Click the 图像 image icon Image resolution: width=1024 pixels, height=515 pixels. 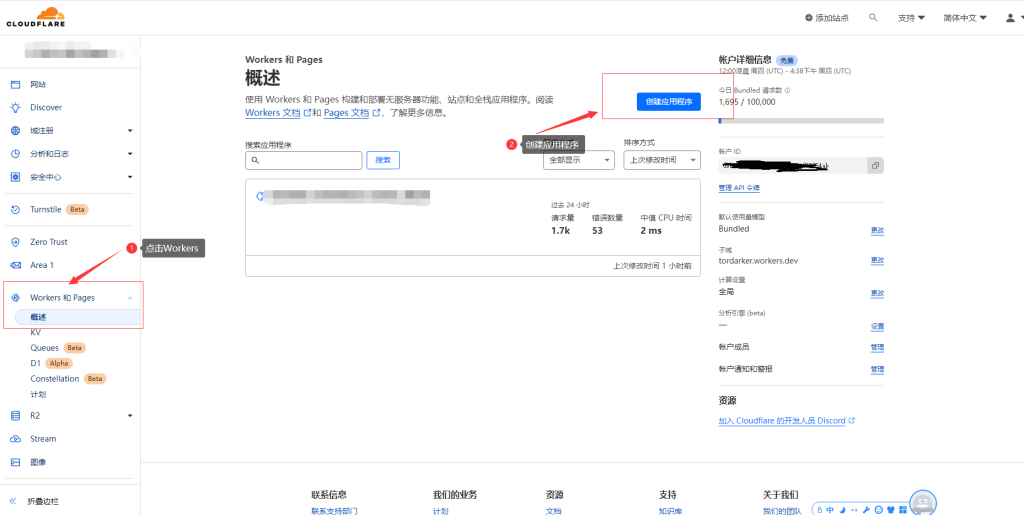(16, 461)
